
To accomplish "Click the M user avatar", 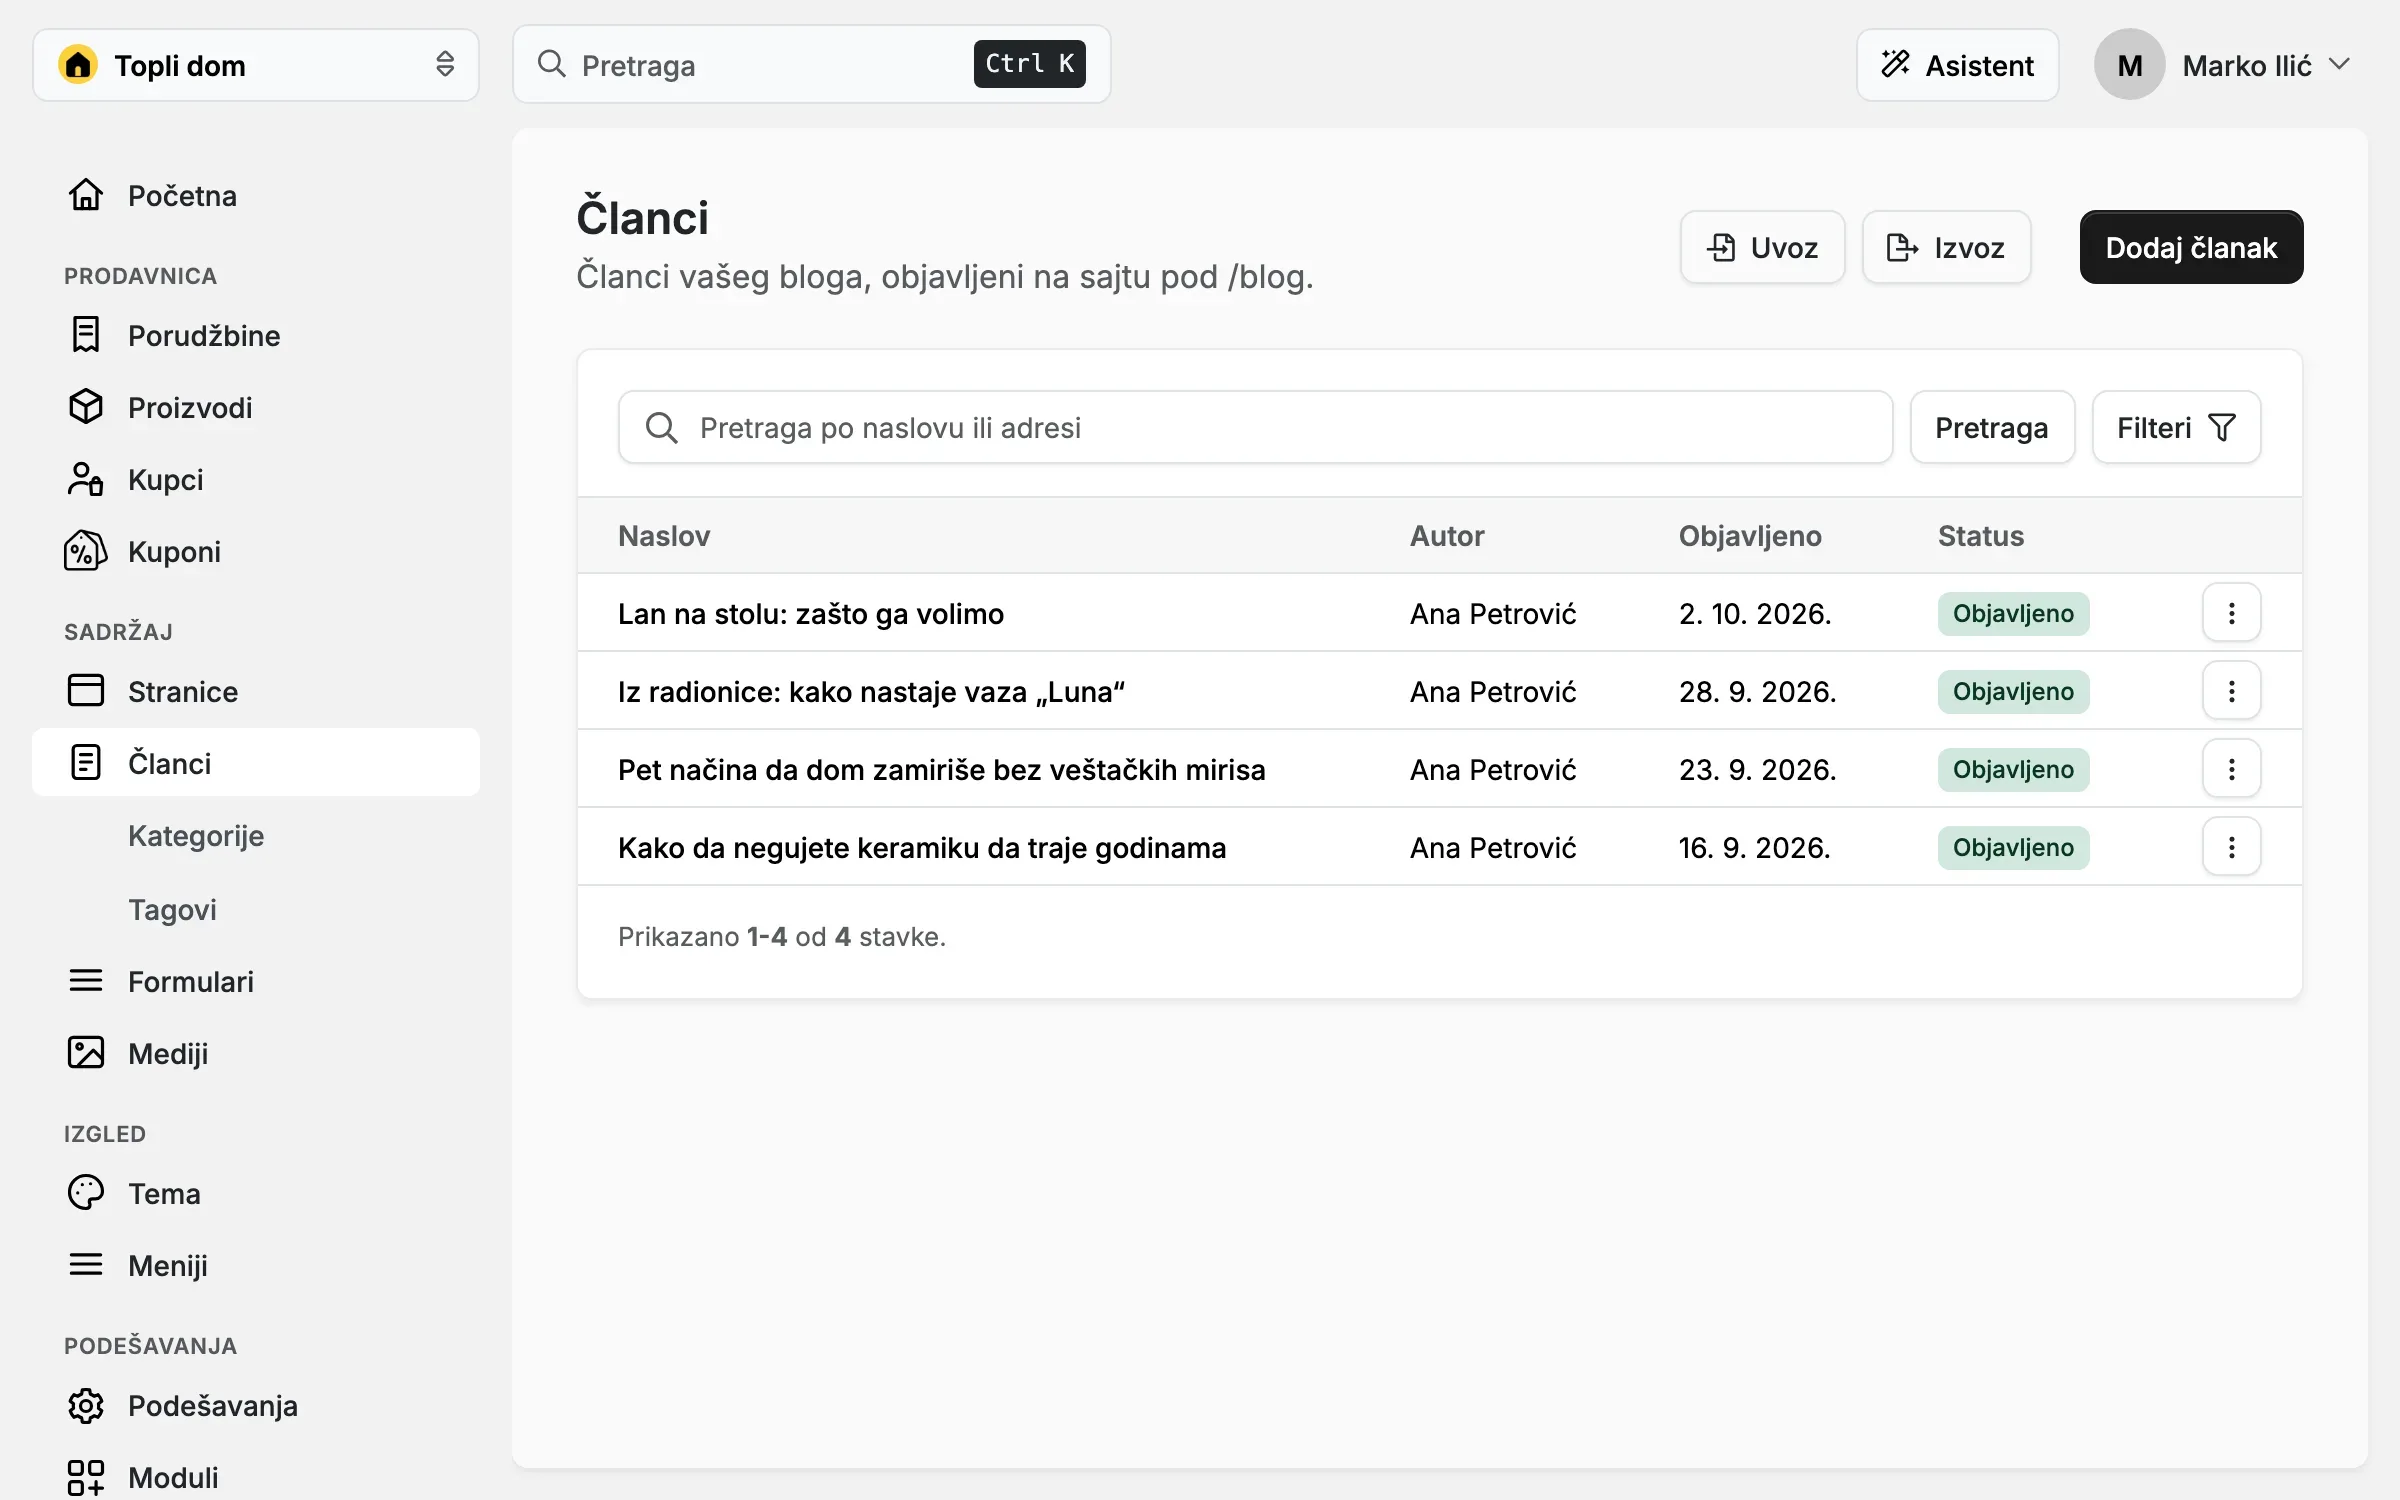I will point(2130,65).
